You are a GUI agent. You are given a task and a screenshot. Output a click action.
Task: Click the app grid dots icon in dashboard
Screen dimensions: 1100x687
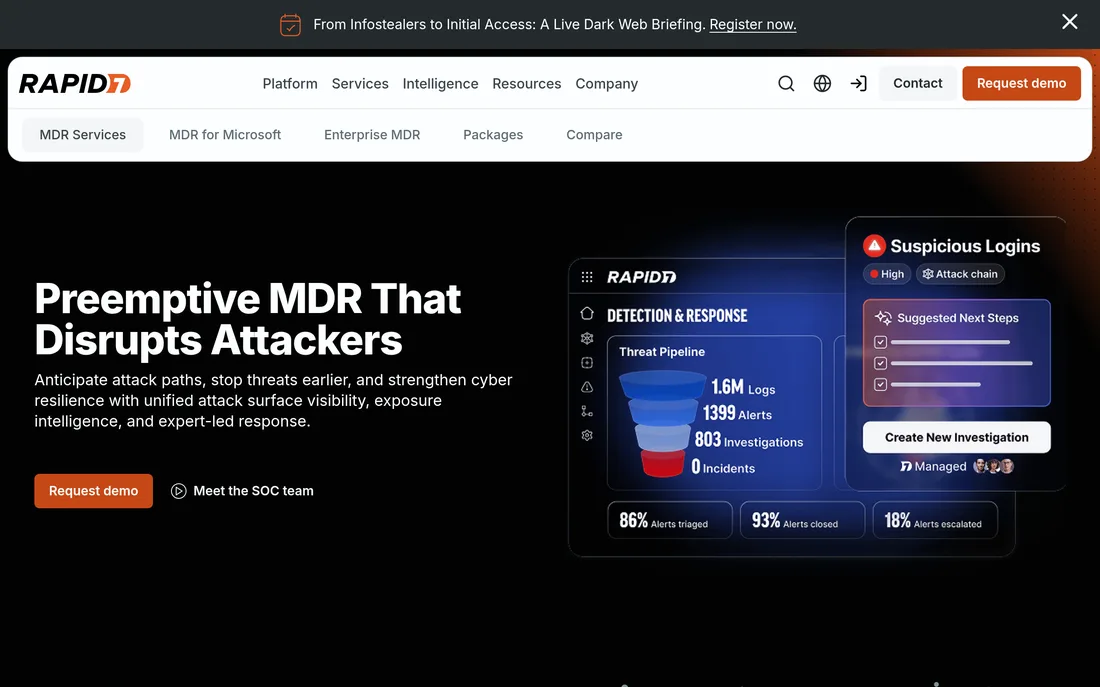coord(587,277)
